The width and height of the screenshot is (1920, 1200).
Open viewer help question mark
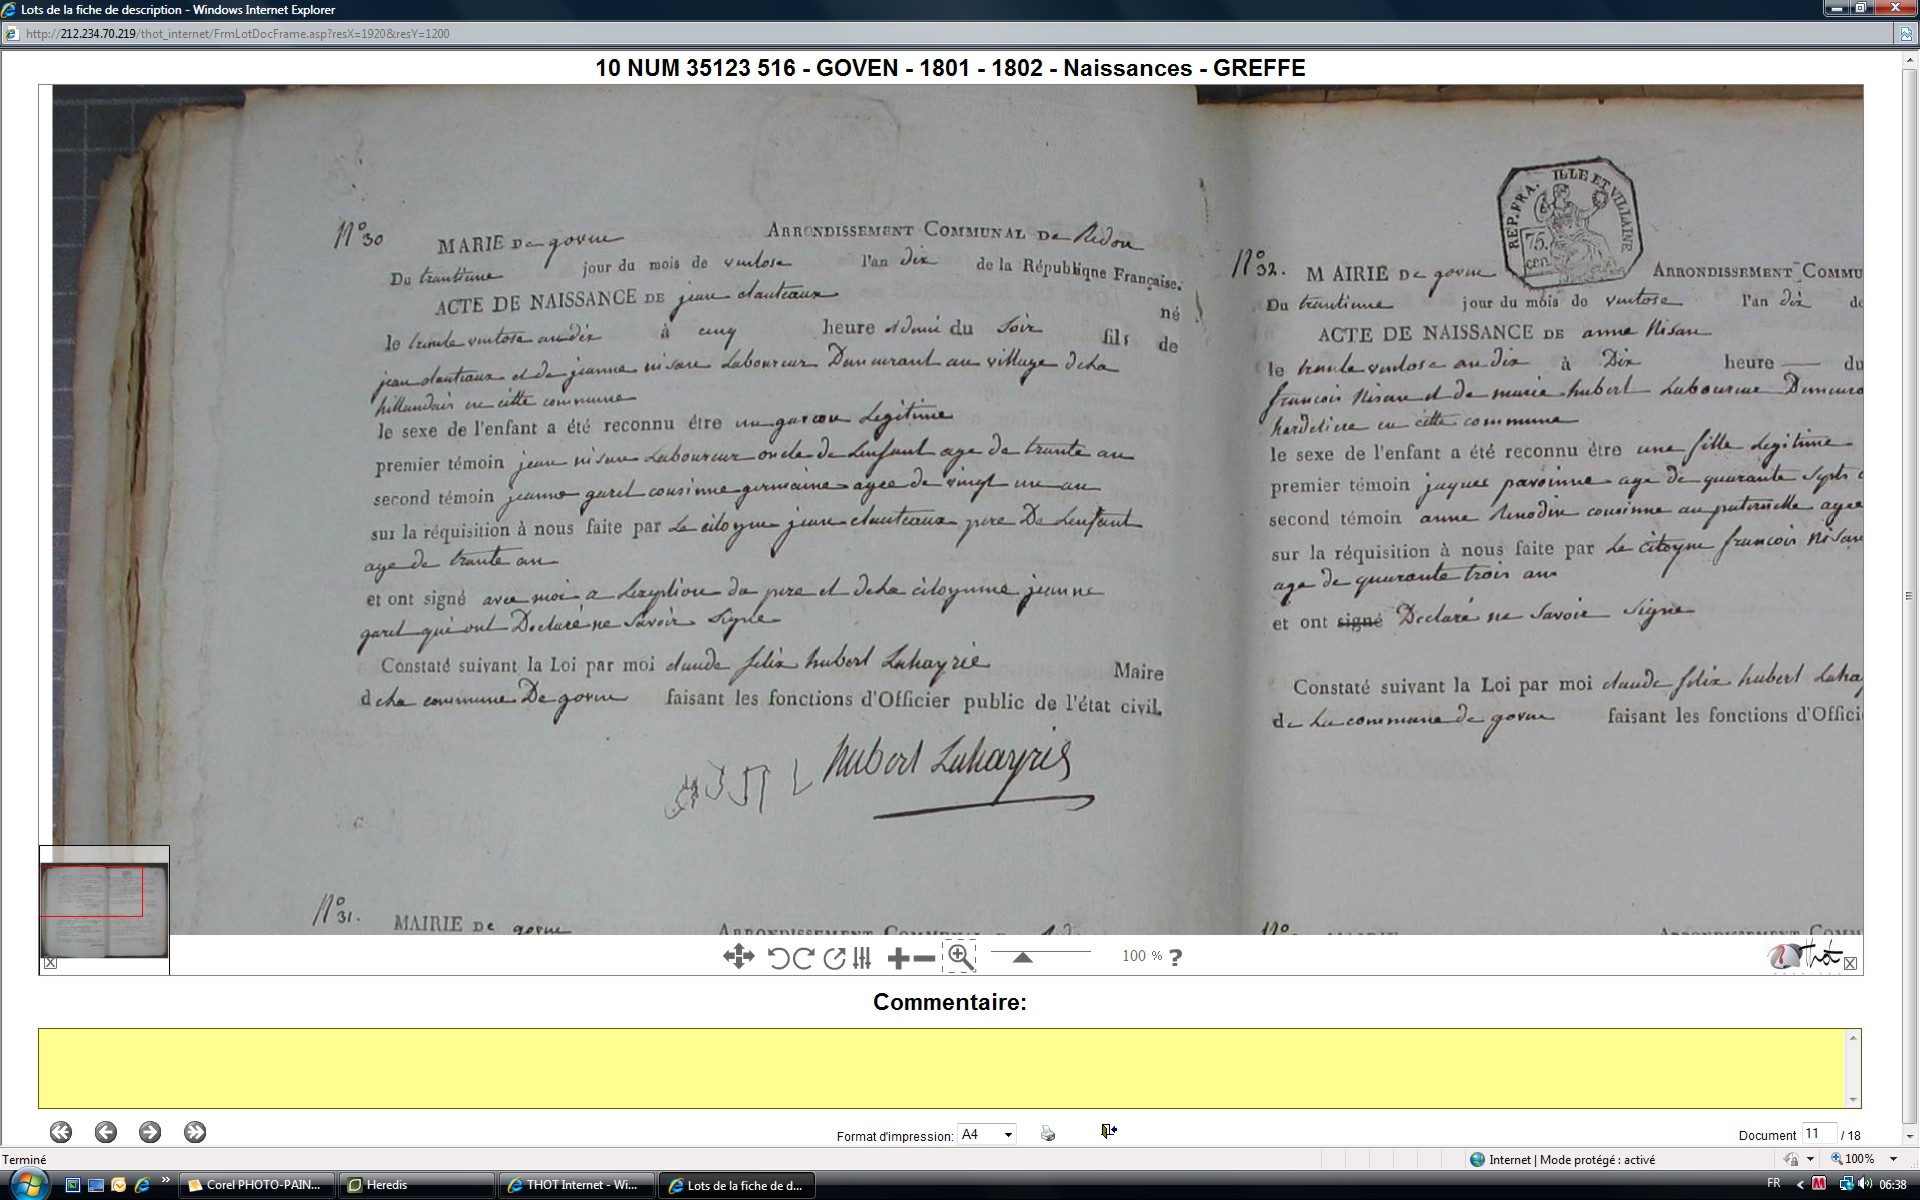(1175, 957)
